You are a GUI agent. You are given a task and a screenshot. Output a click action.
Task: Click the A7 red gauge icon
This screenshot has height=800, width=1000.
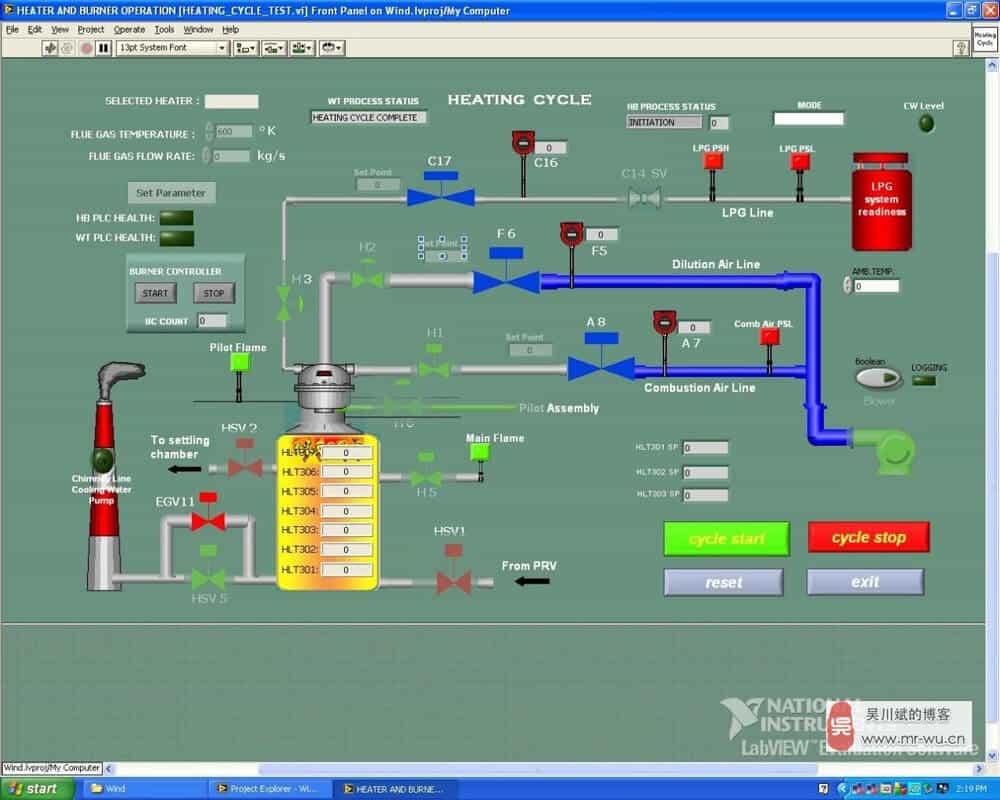tap(665, 322)
